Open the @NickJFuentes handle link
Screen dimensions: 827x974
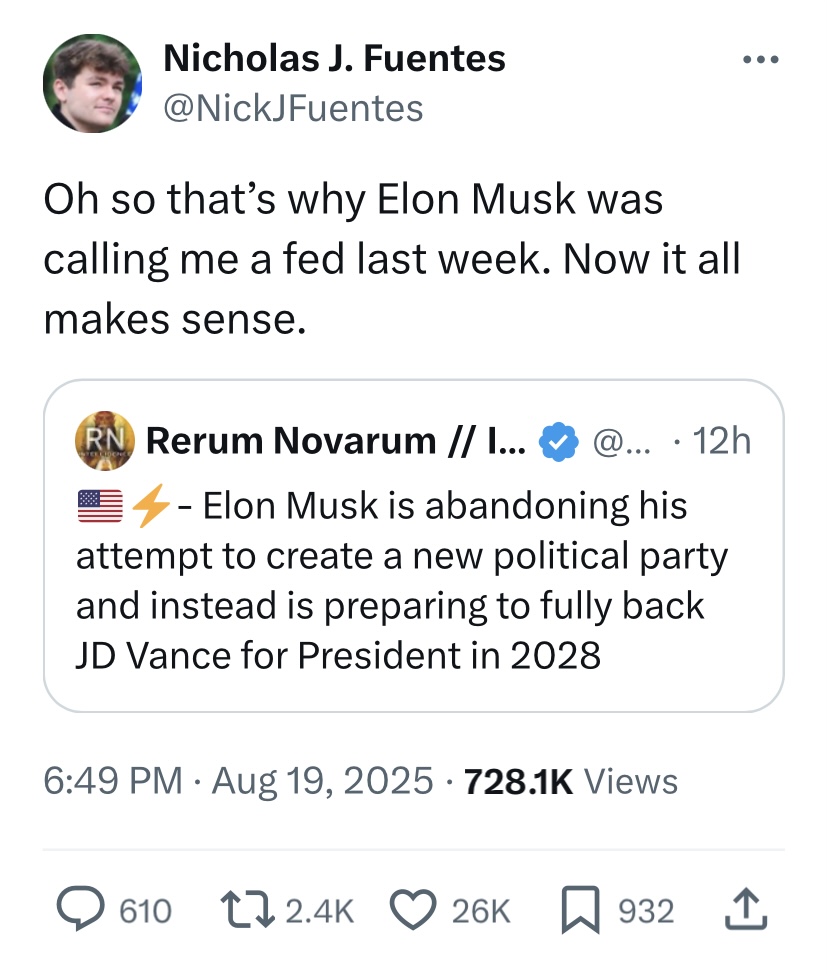[293, 109]
